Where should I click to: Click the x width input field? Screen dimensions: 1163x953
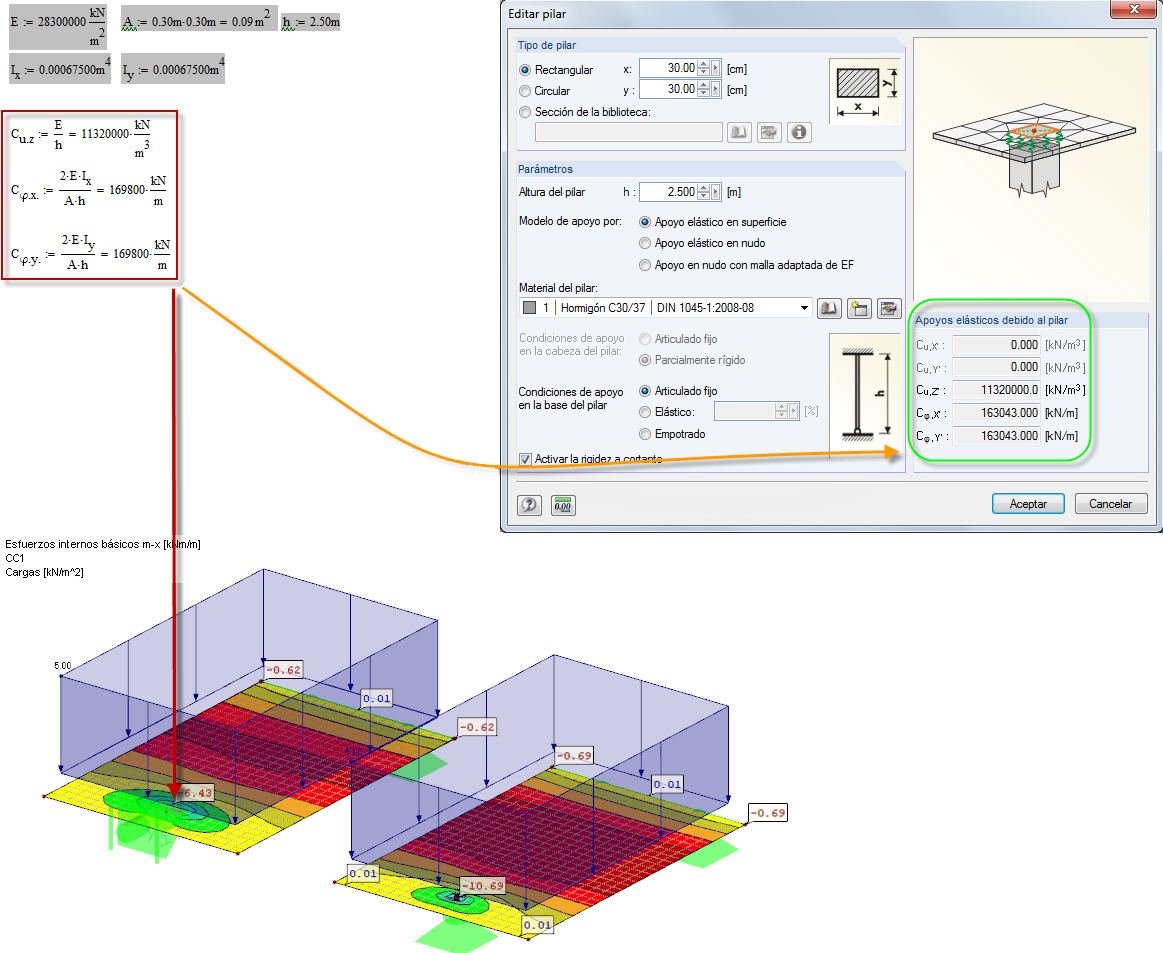pyautogui.click(x=668, y=68)
